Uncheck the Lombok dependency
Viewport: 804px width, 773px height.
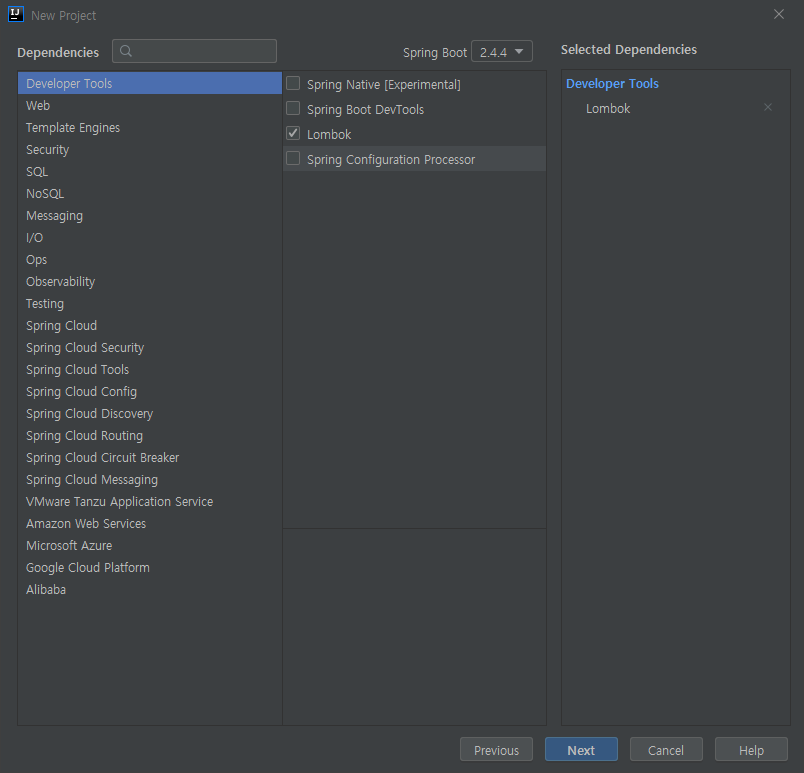[x=293, y=133]
